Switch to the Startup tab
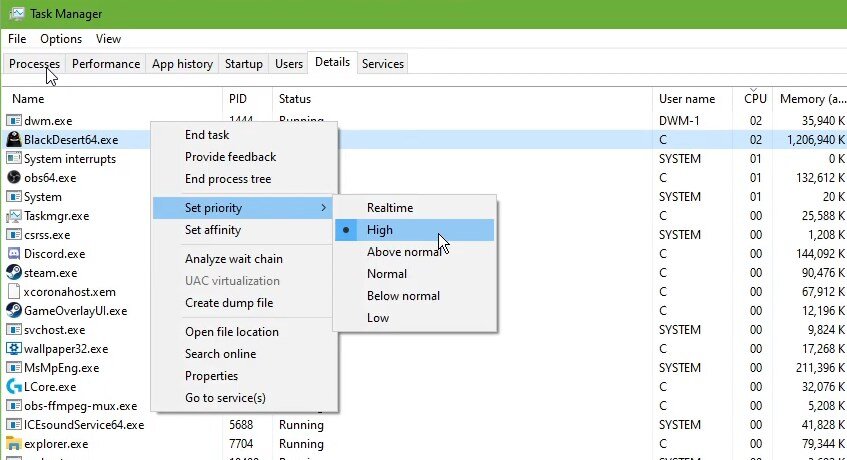847x460 pixels. [244, 64]
